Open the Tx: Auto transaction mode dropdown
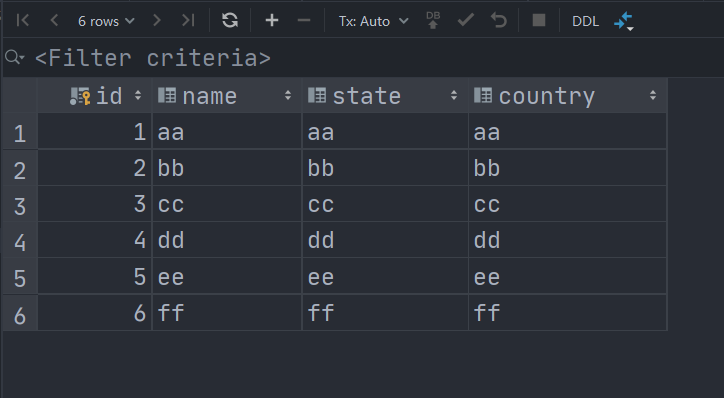Image resolution: width=724 pixels, height=398 pixels. pos(373,21)
